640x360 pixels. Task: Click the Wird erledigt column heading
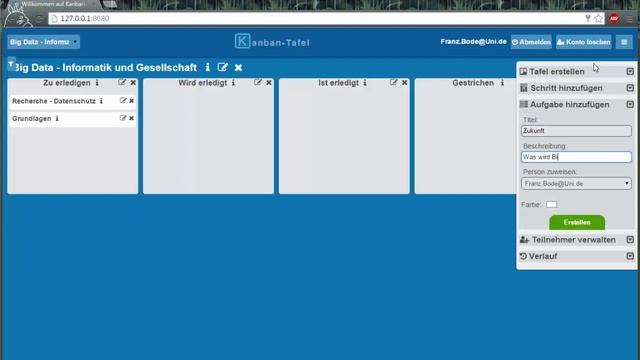tap(202, 83)
